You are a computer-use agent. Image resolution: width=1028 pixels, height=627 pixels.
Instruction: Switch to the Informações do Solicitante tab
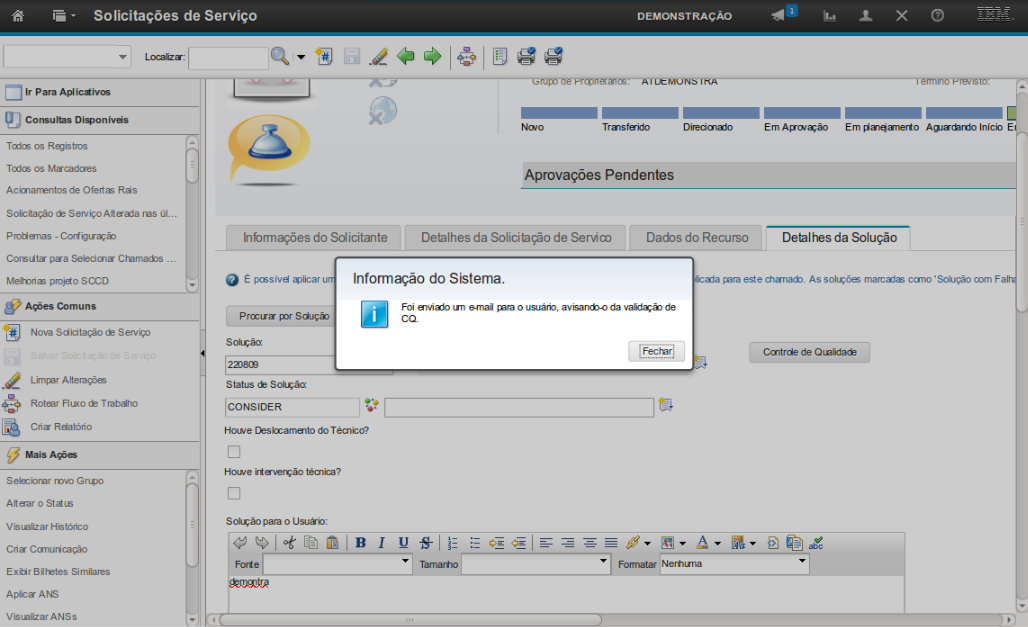314,238
